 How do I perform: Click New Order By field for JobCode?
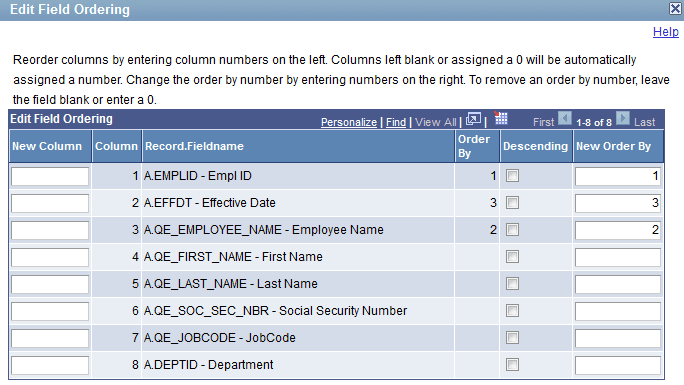(618, 338)
